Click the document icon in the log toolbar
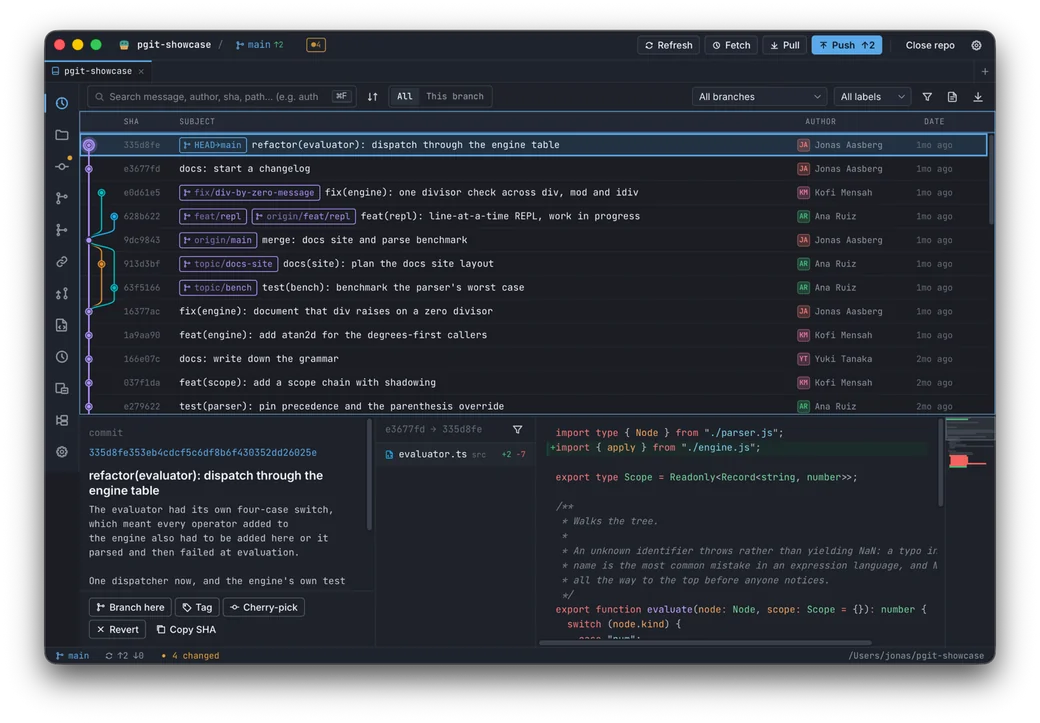Viewport: 1040px width, 723px height. coord(952,97)
